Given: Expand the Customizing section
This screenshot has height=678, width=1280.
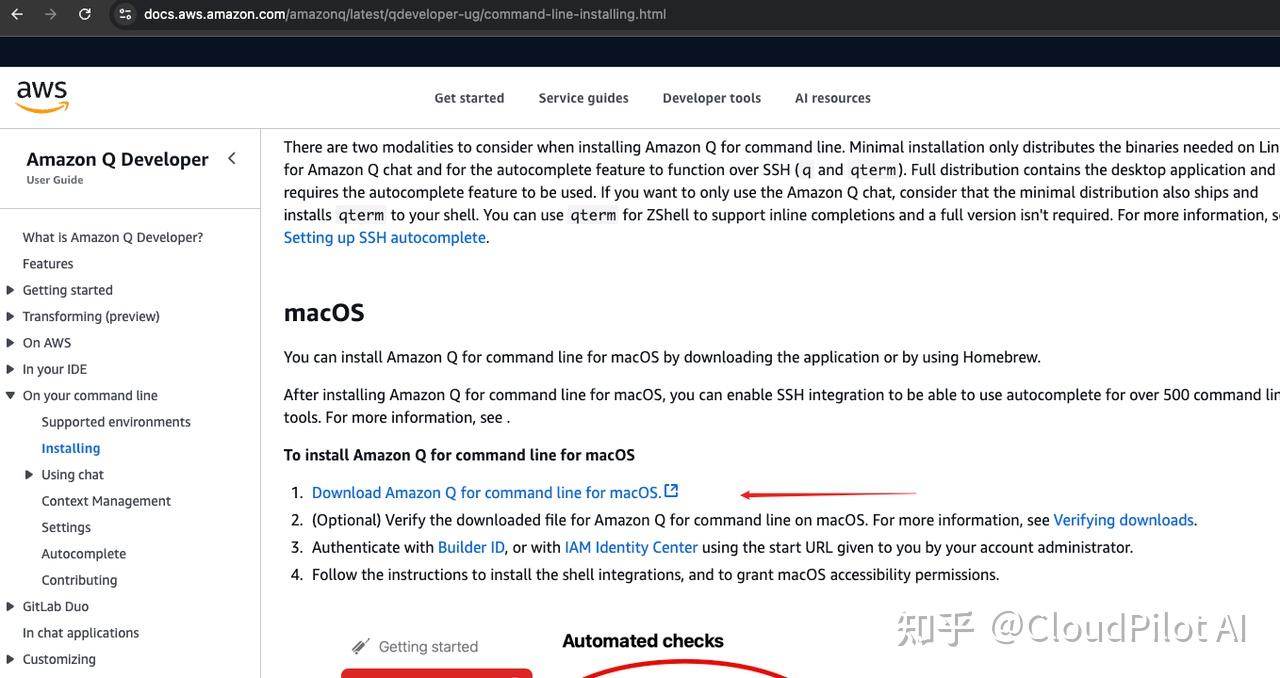Looking at the screenshot, I should [x=12, y=659].
